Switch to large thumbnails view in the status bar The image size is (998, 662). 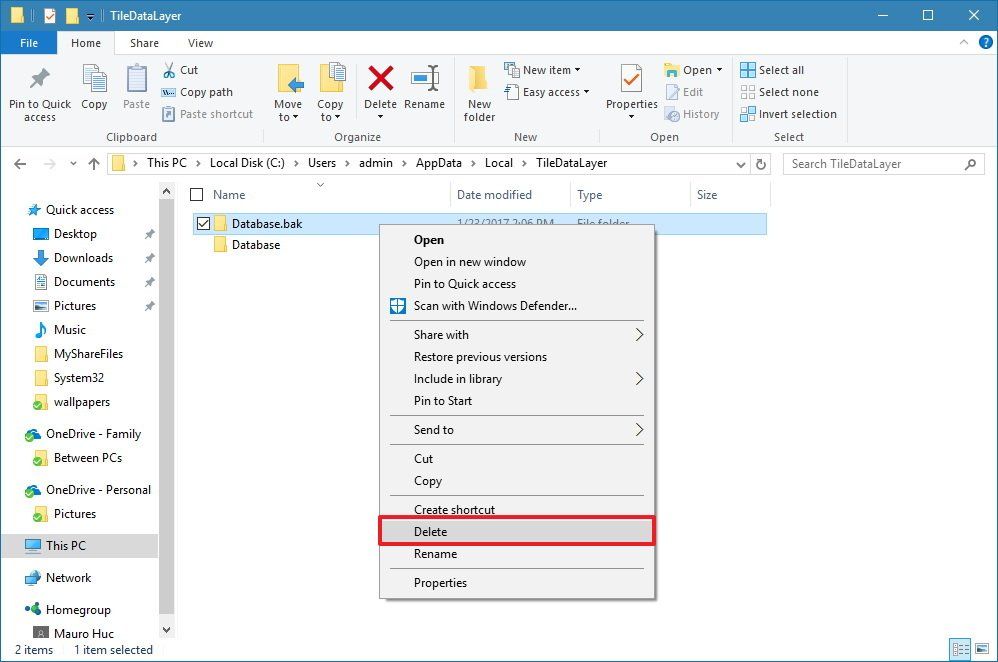pos(984,650)
